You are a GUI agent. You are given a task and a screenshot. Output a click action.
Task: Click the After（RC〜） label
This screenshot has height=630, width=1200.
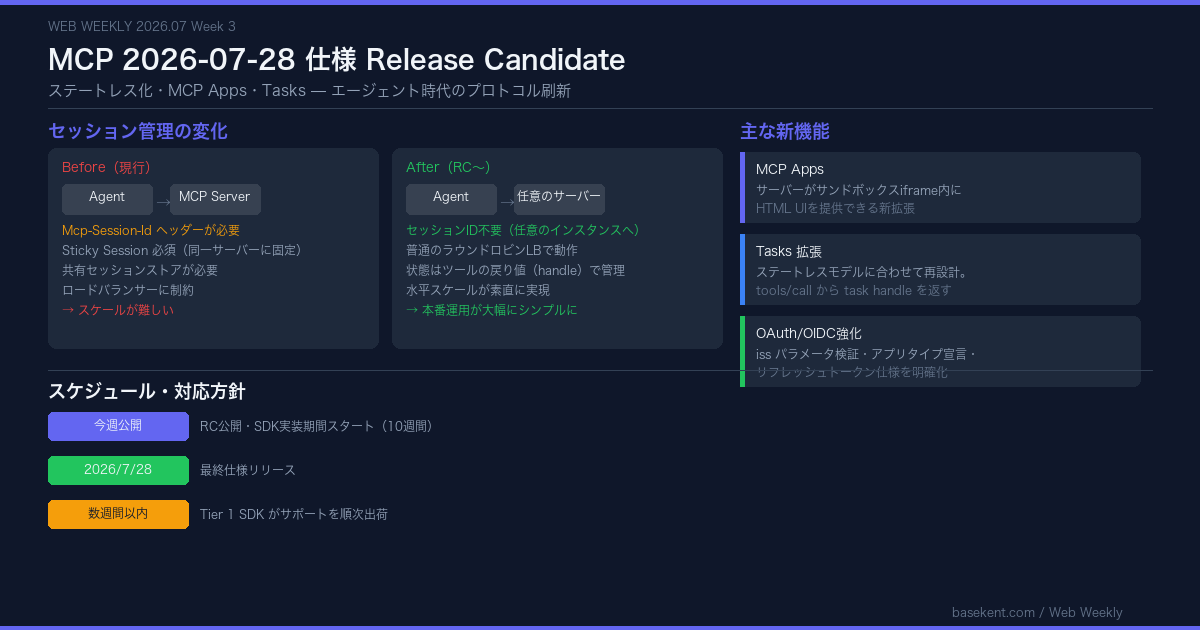[x=448, y=167]
